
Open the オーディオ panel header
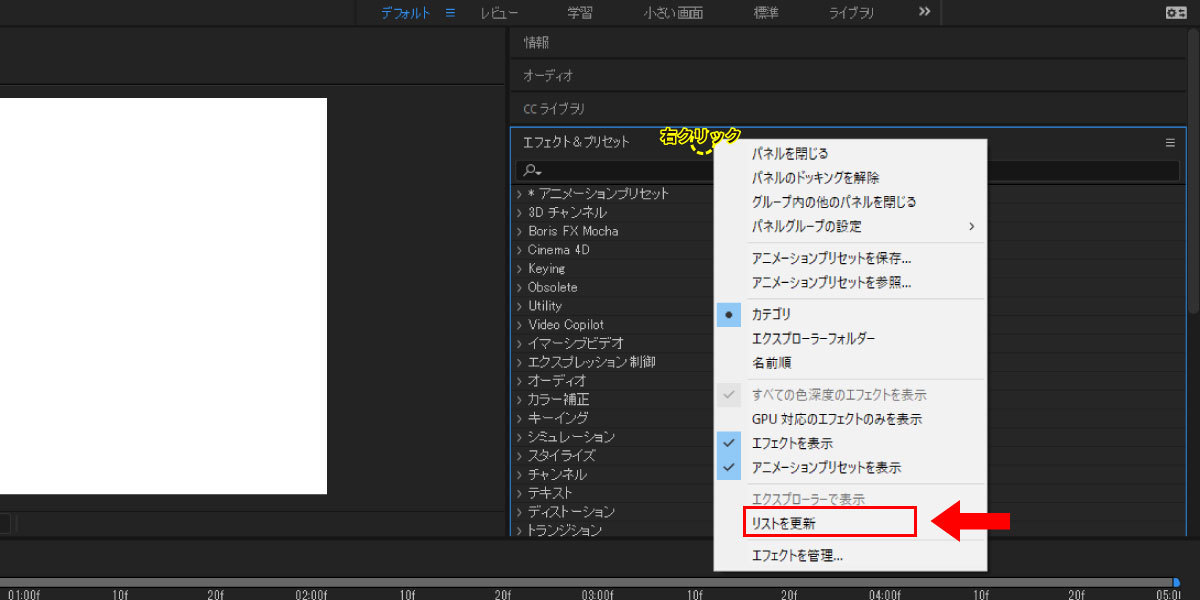548,75
